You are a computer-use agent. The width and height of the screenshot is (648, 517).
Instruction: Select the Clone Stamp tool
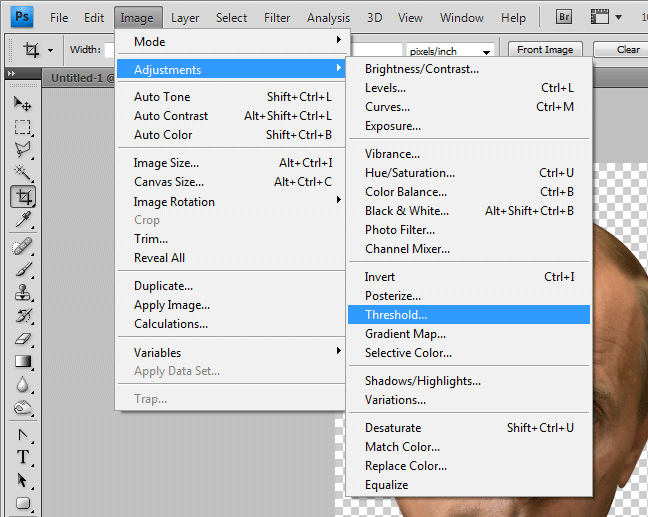click(23, 293)
